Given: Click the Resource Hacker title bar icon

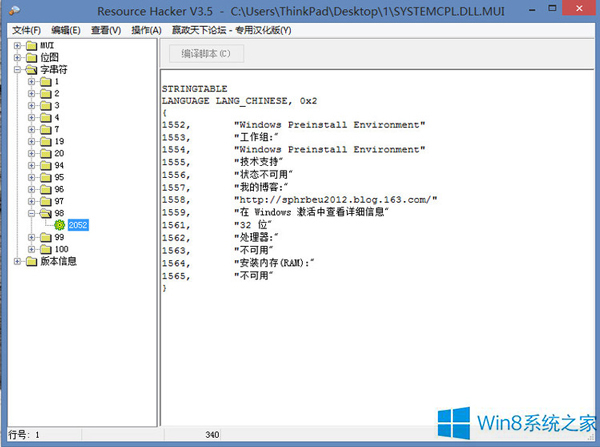Looking at the screenshot, I should coord(15,10).
